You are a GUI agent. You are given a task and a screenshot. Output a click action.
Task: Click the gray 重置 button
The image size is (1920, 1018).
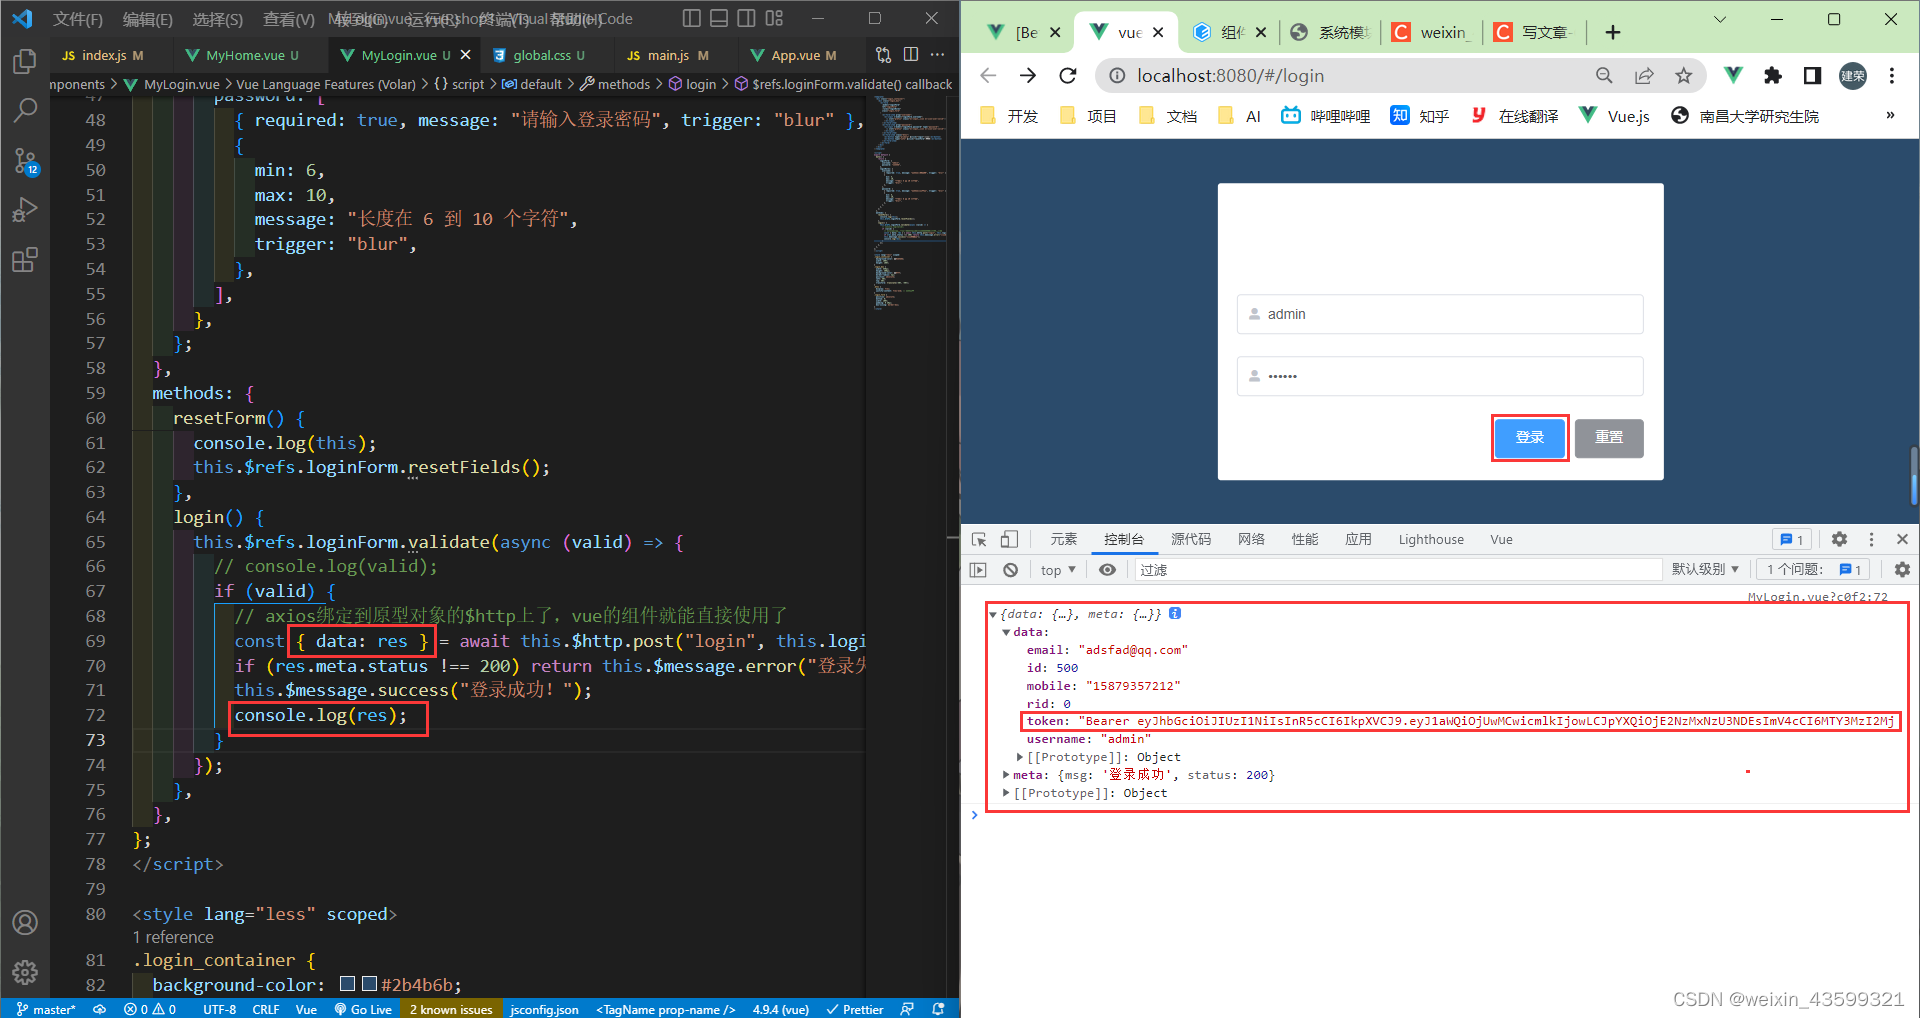tap(1609, 438)
